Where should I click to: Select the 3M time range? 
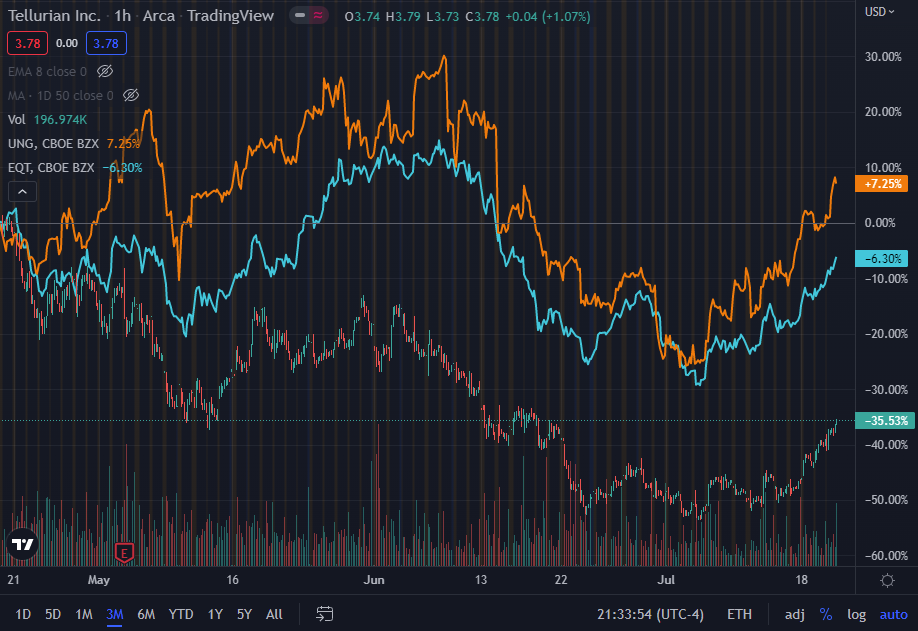[x=115, y=614]
